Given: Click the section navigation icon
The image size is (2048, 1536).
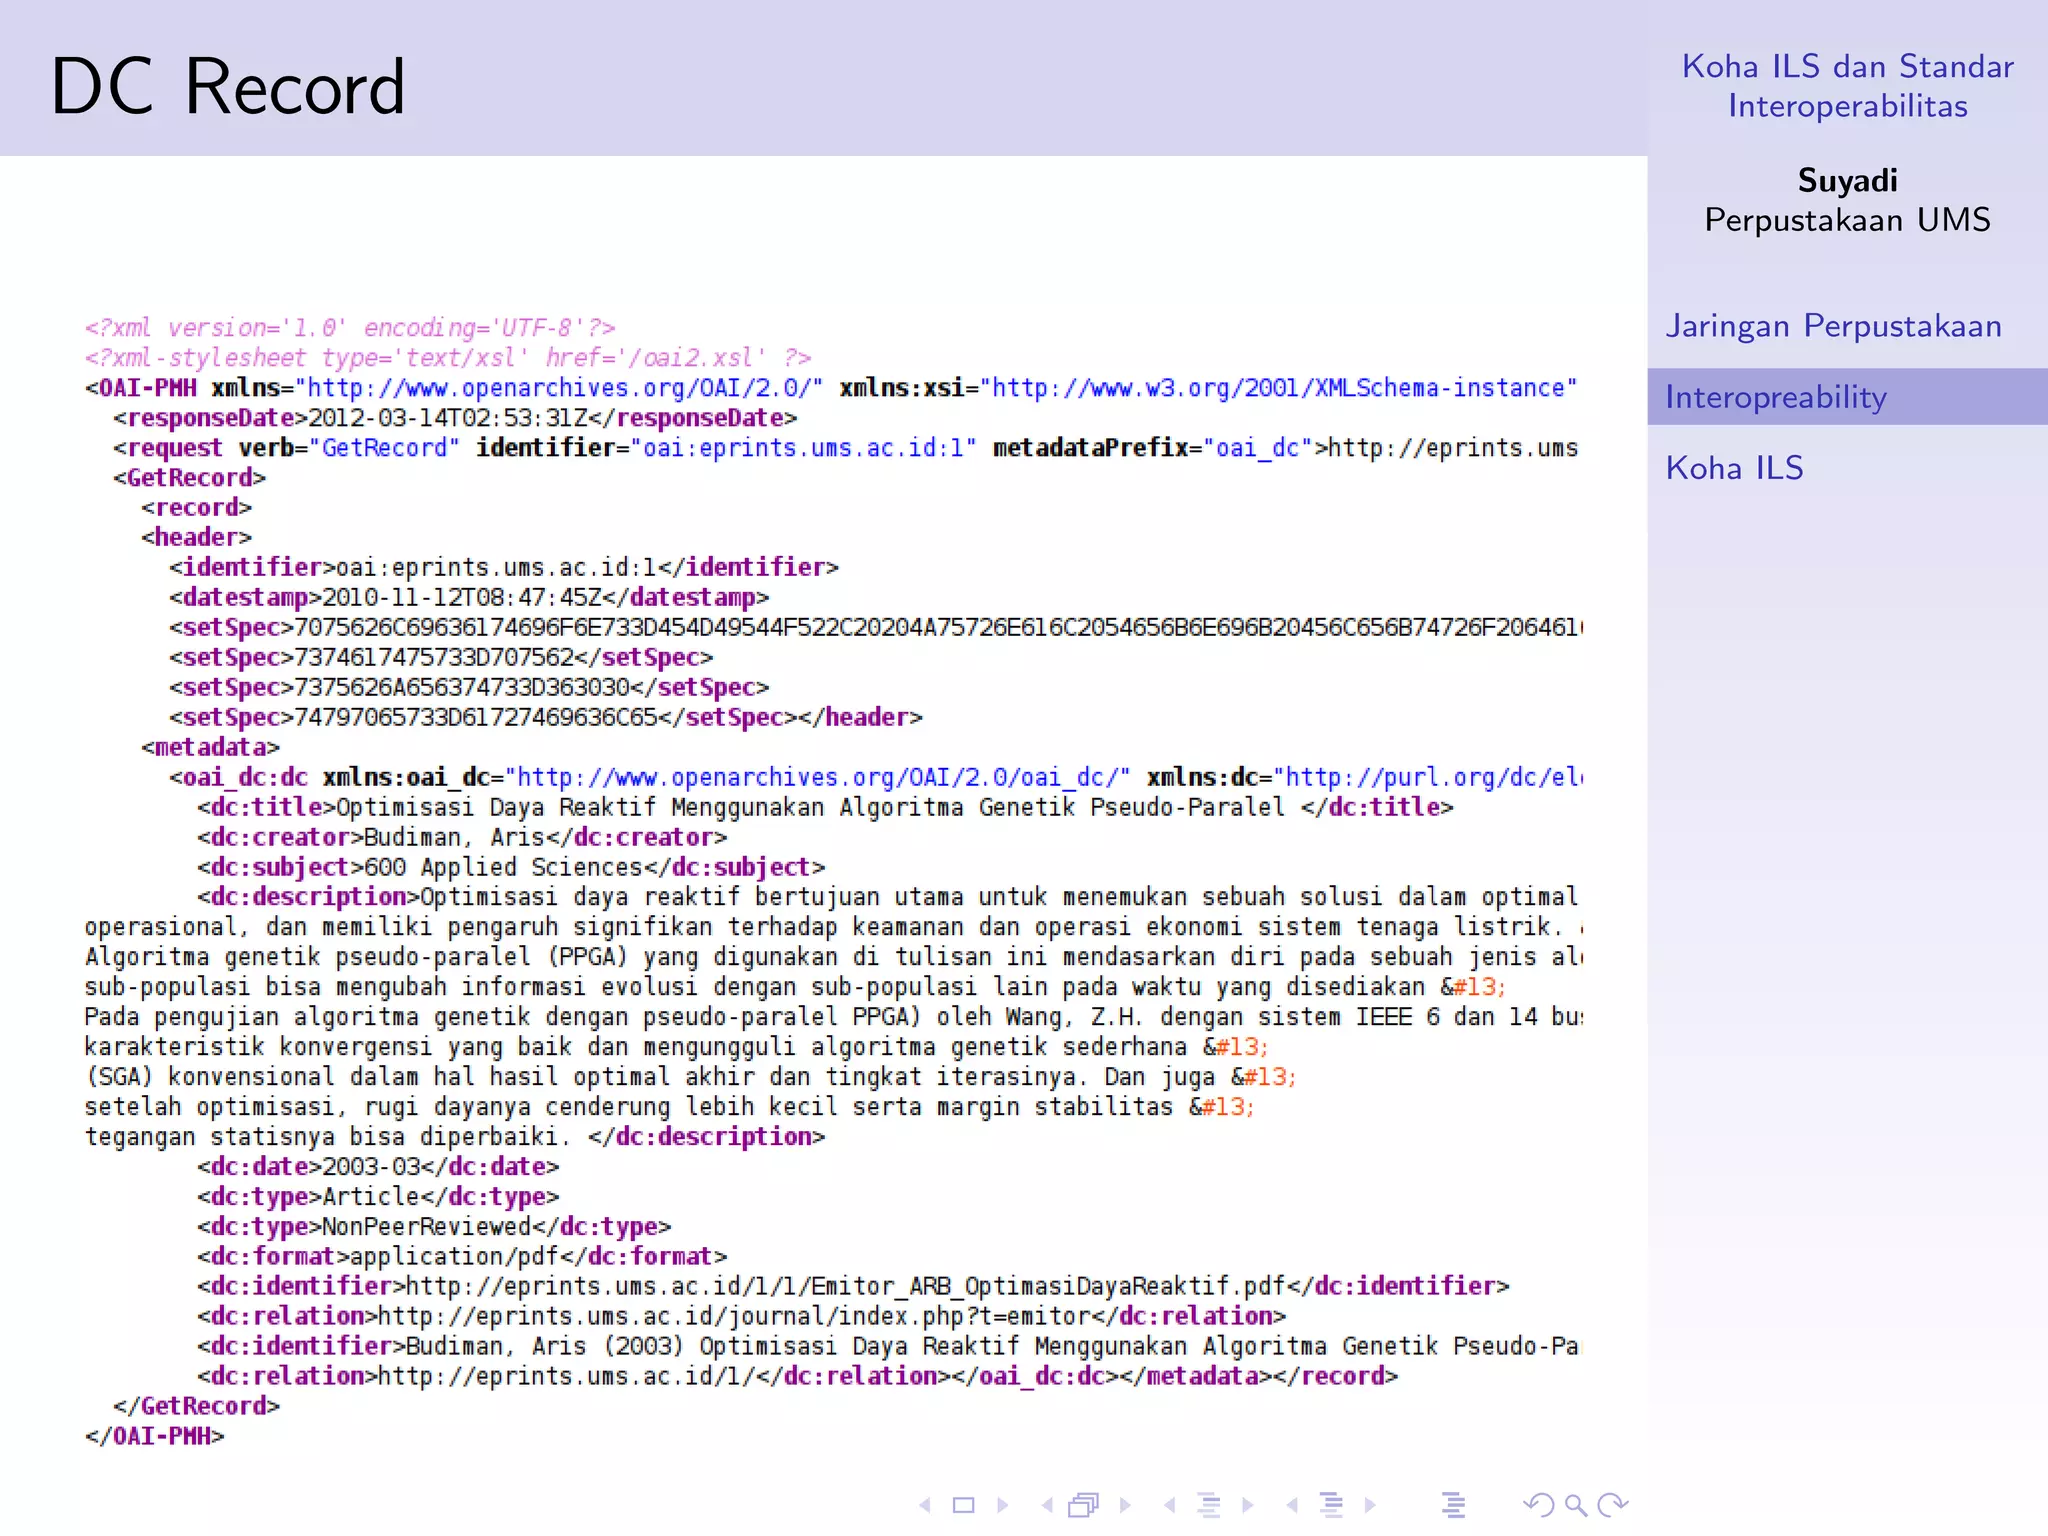Looking at the screenshot, I should pyautogui.click(x=1331, y=1505).
